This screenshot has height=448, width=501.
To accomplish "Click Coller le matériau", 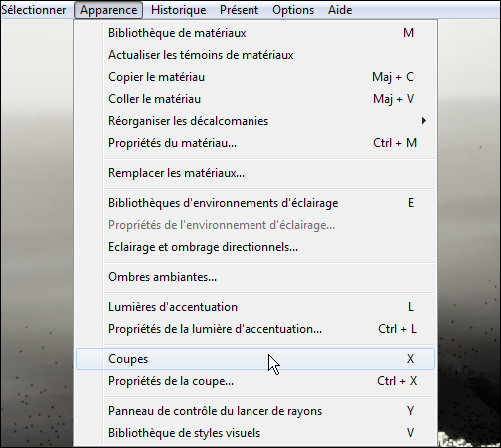I will click(x=255, y=99).
